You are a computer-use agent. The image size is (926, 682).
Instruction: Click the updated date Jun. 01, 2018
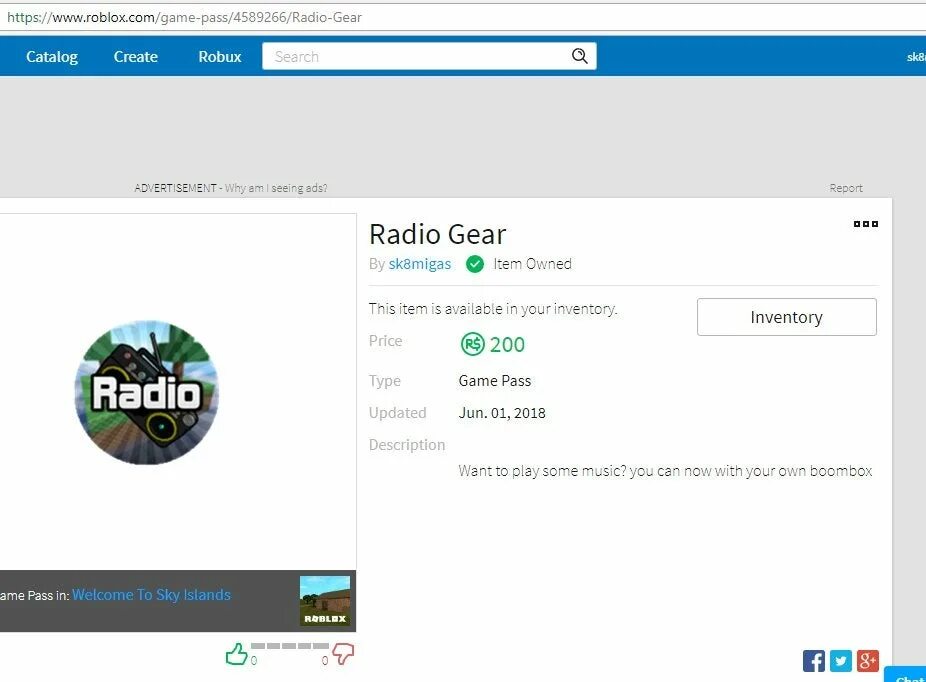pos(502,413)
